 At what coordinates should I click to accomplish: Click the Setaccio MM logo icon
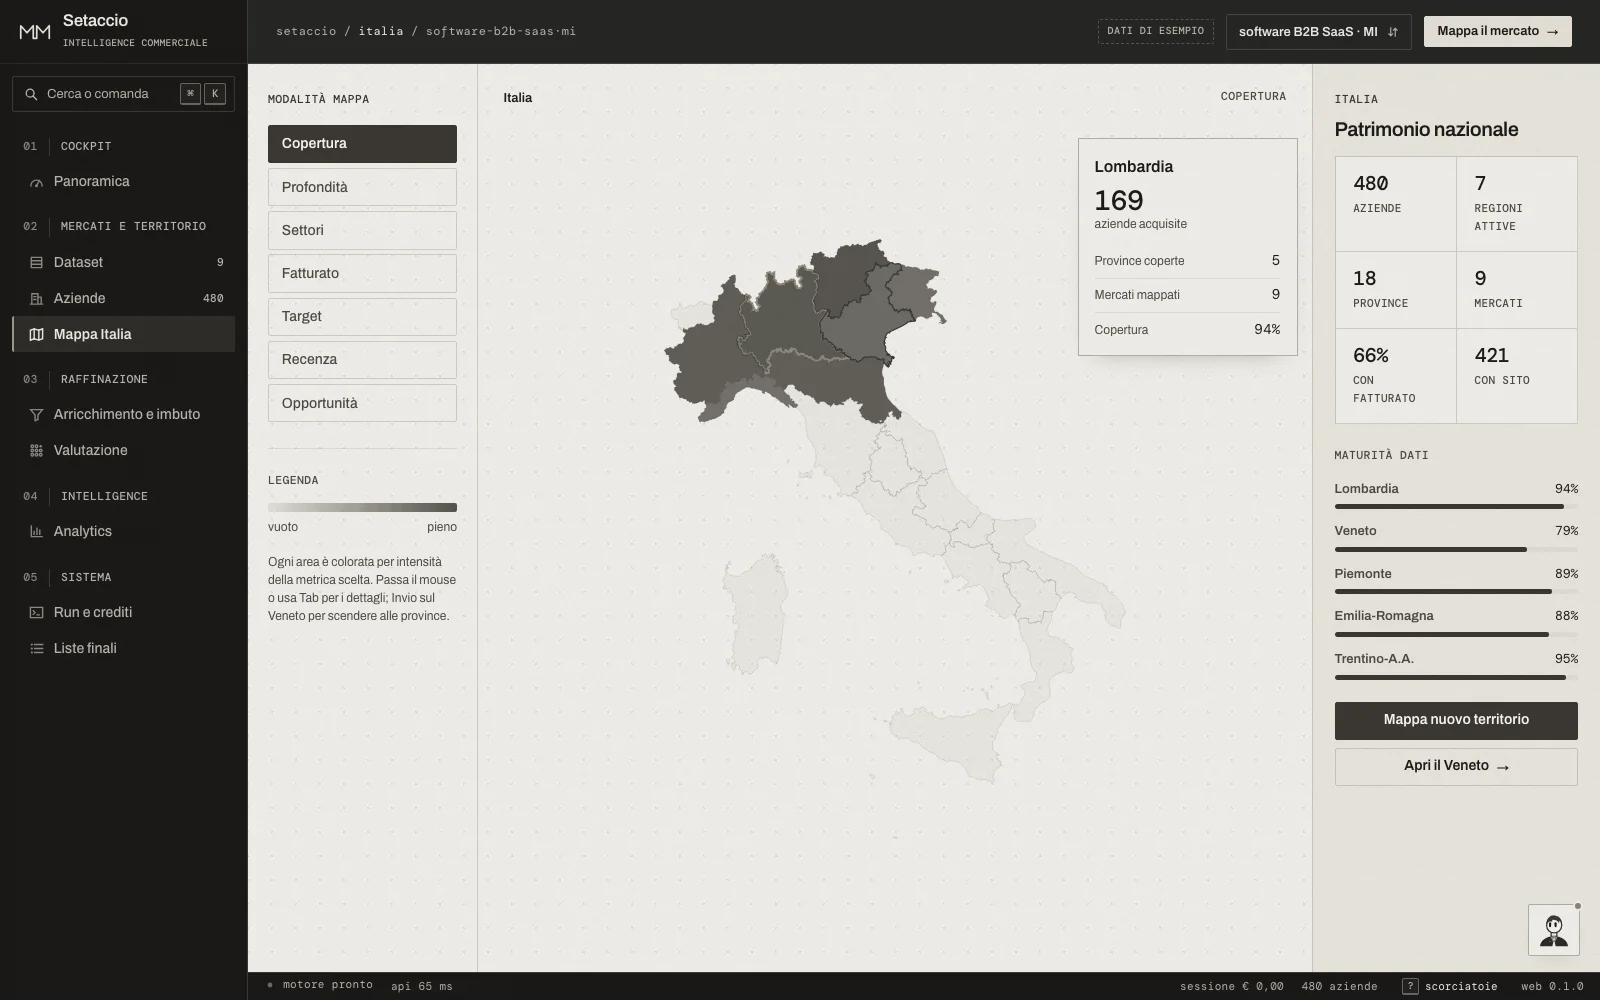(x=35, y=32)
